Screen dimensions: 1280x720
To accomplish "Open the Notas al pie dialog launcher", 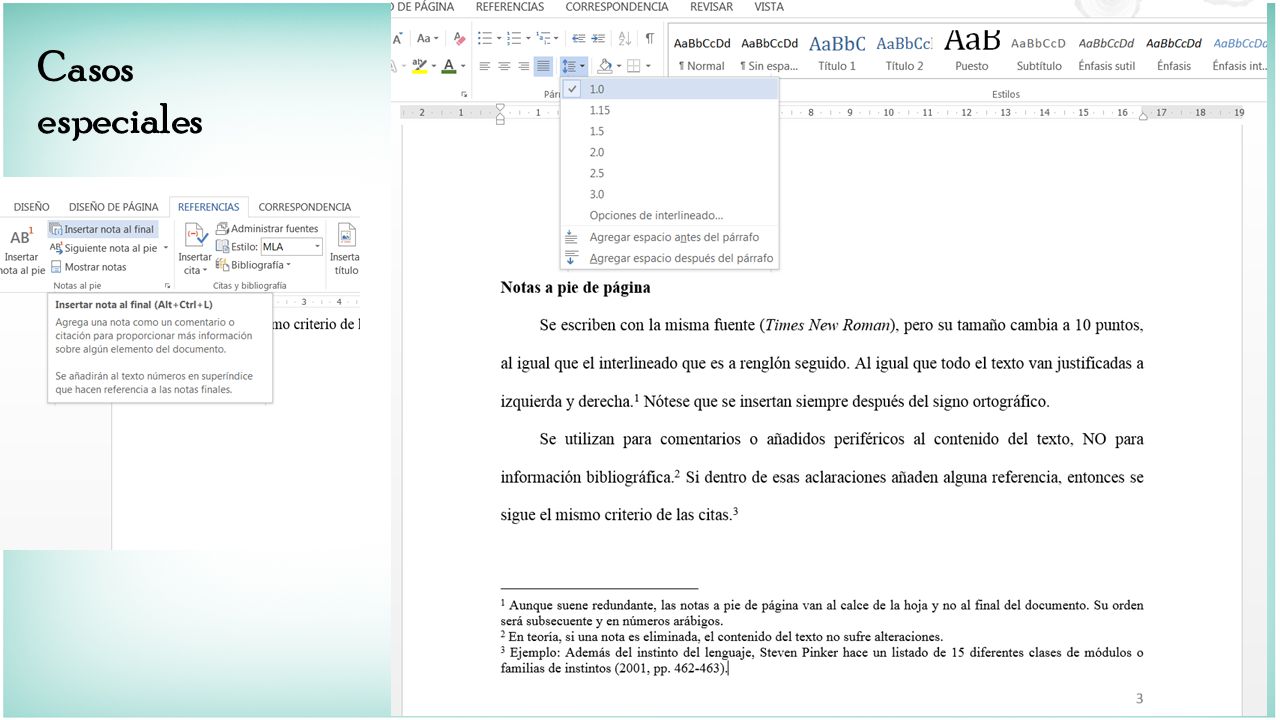I will tap(167, 286).
